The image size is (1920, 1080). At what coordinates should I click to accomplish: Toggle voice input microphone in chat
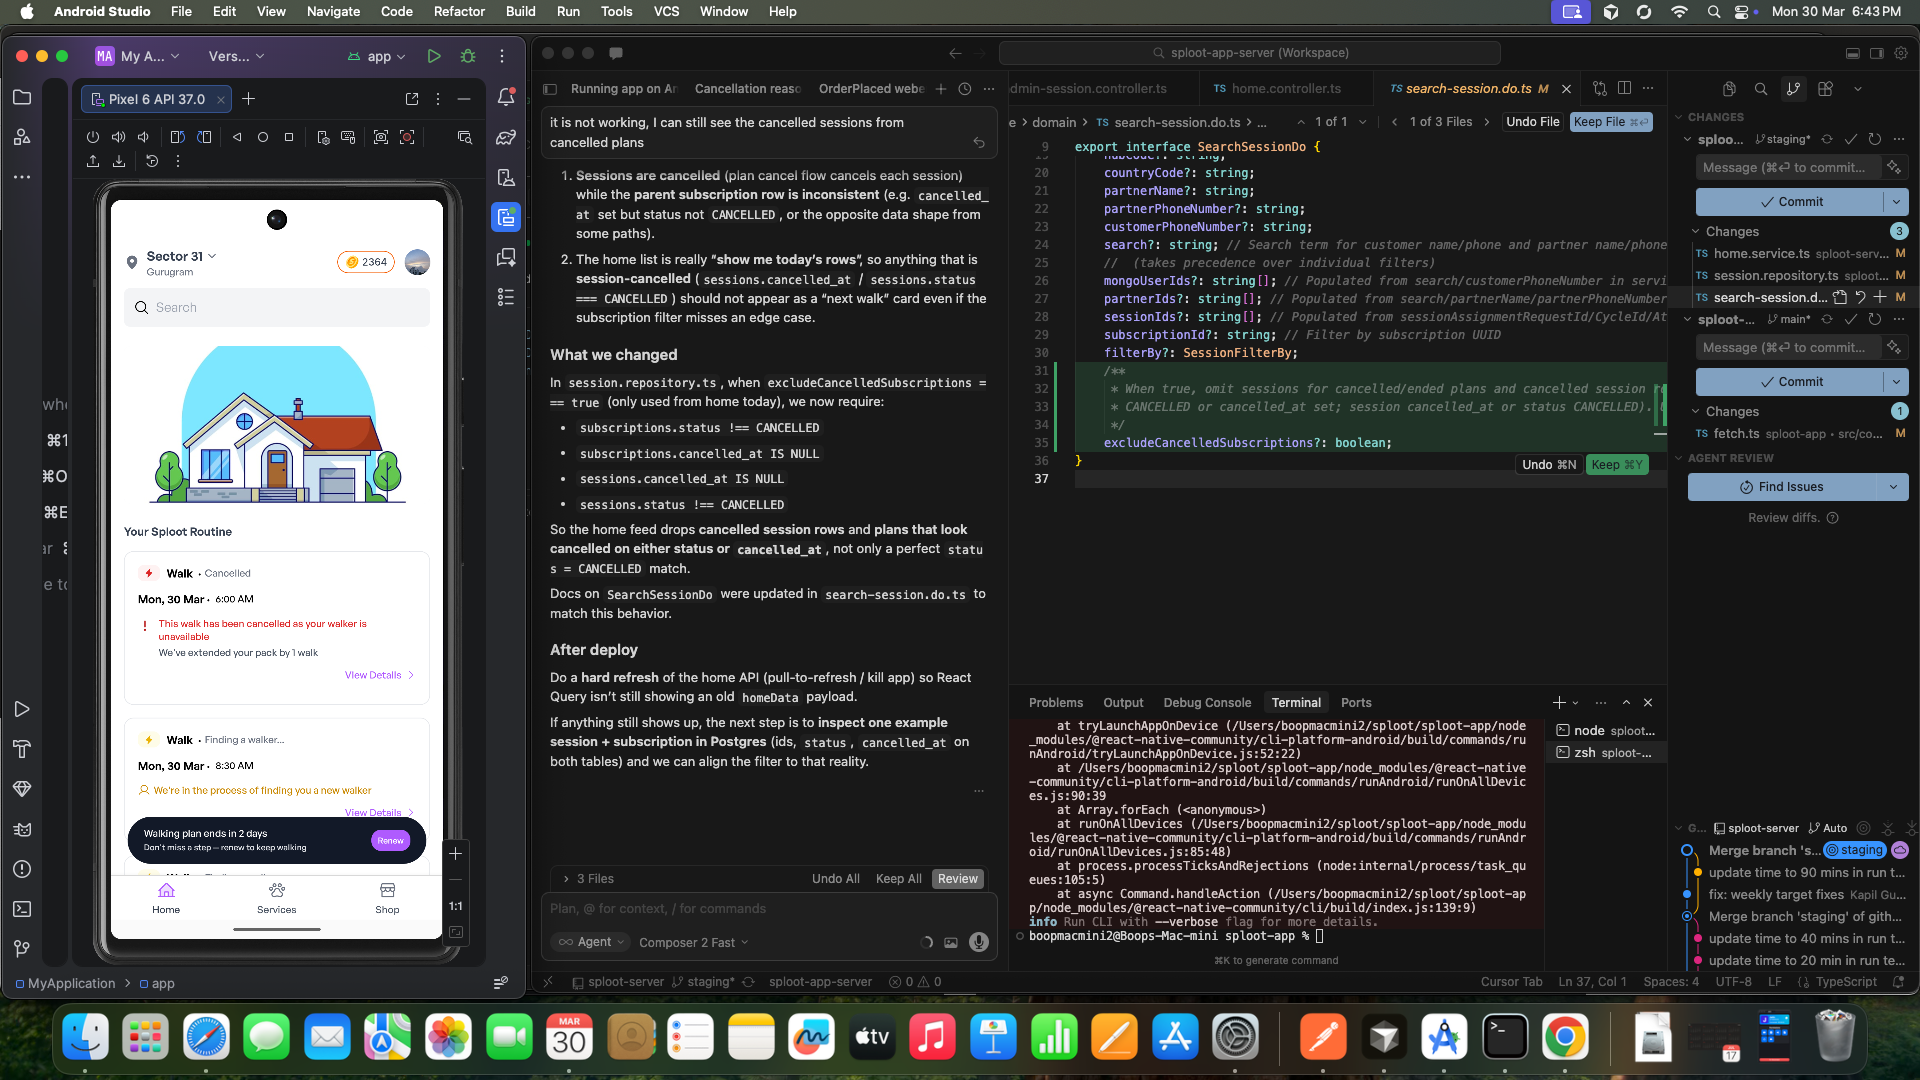[x=979, y=942]
